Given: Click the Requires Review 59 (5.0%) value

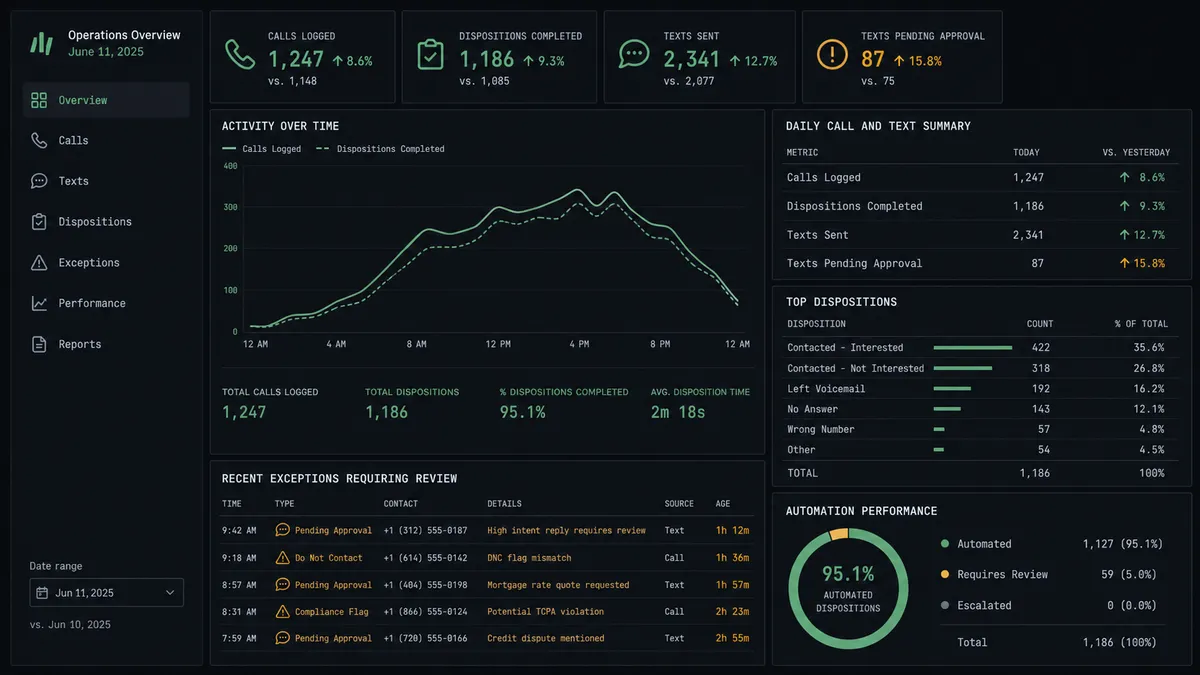Looking at the screenshot, I should point(1128,575).
